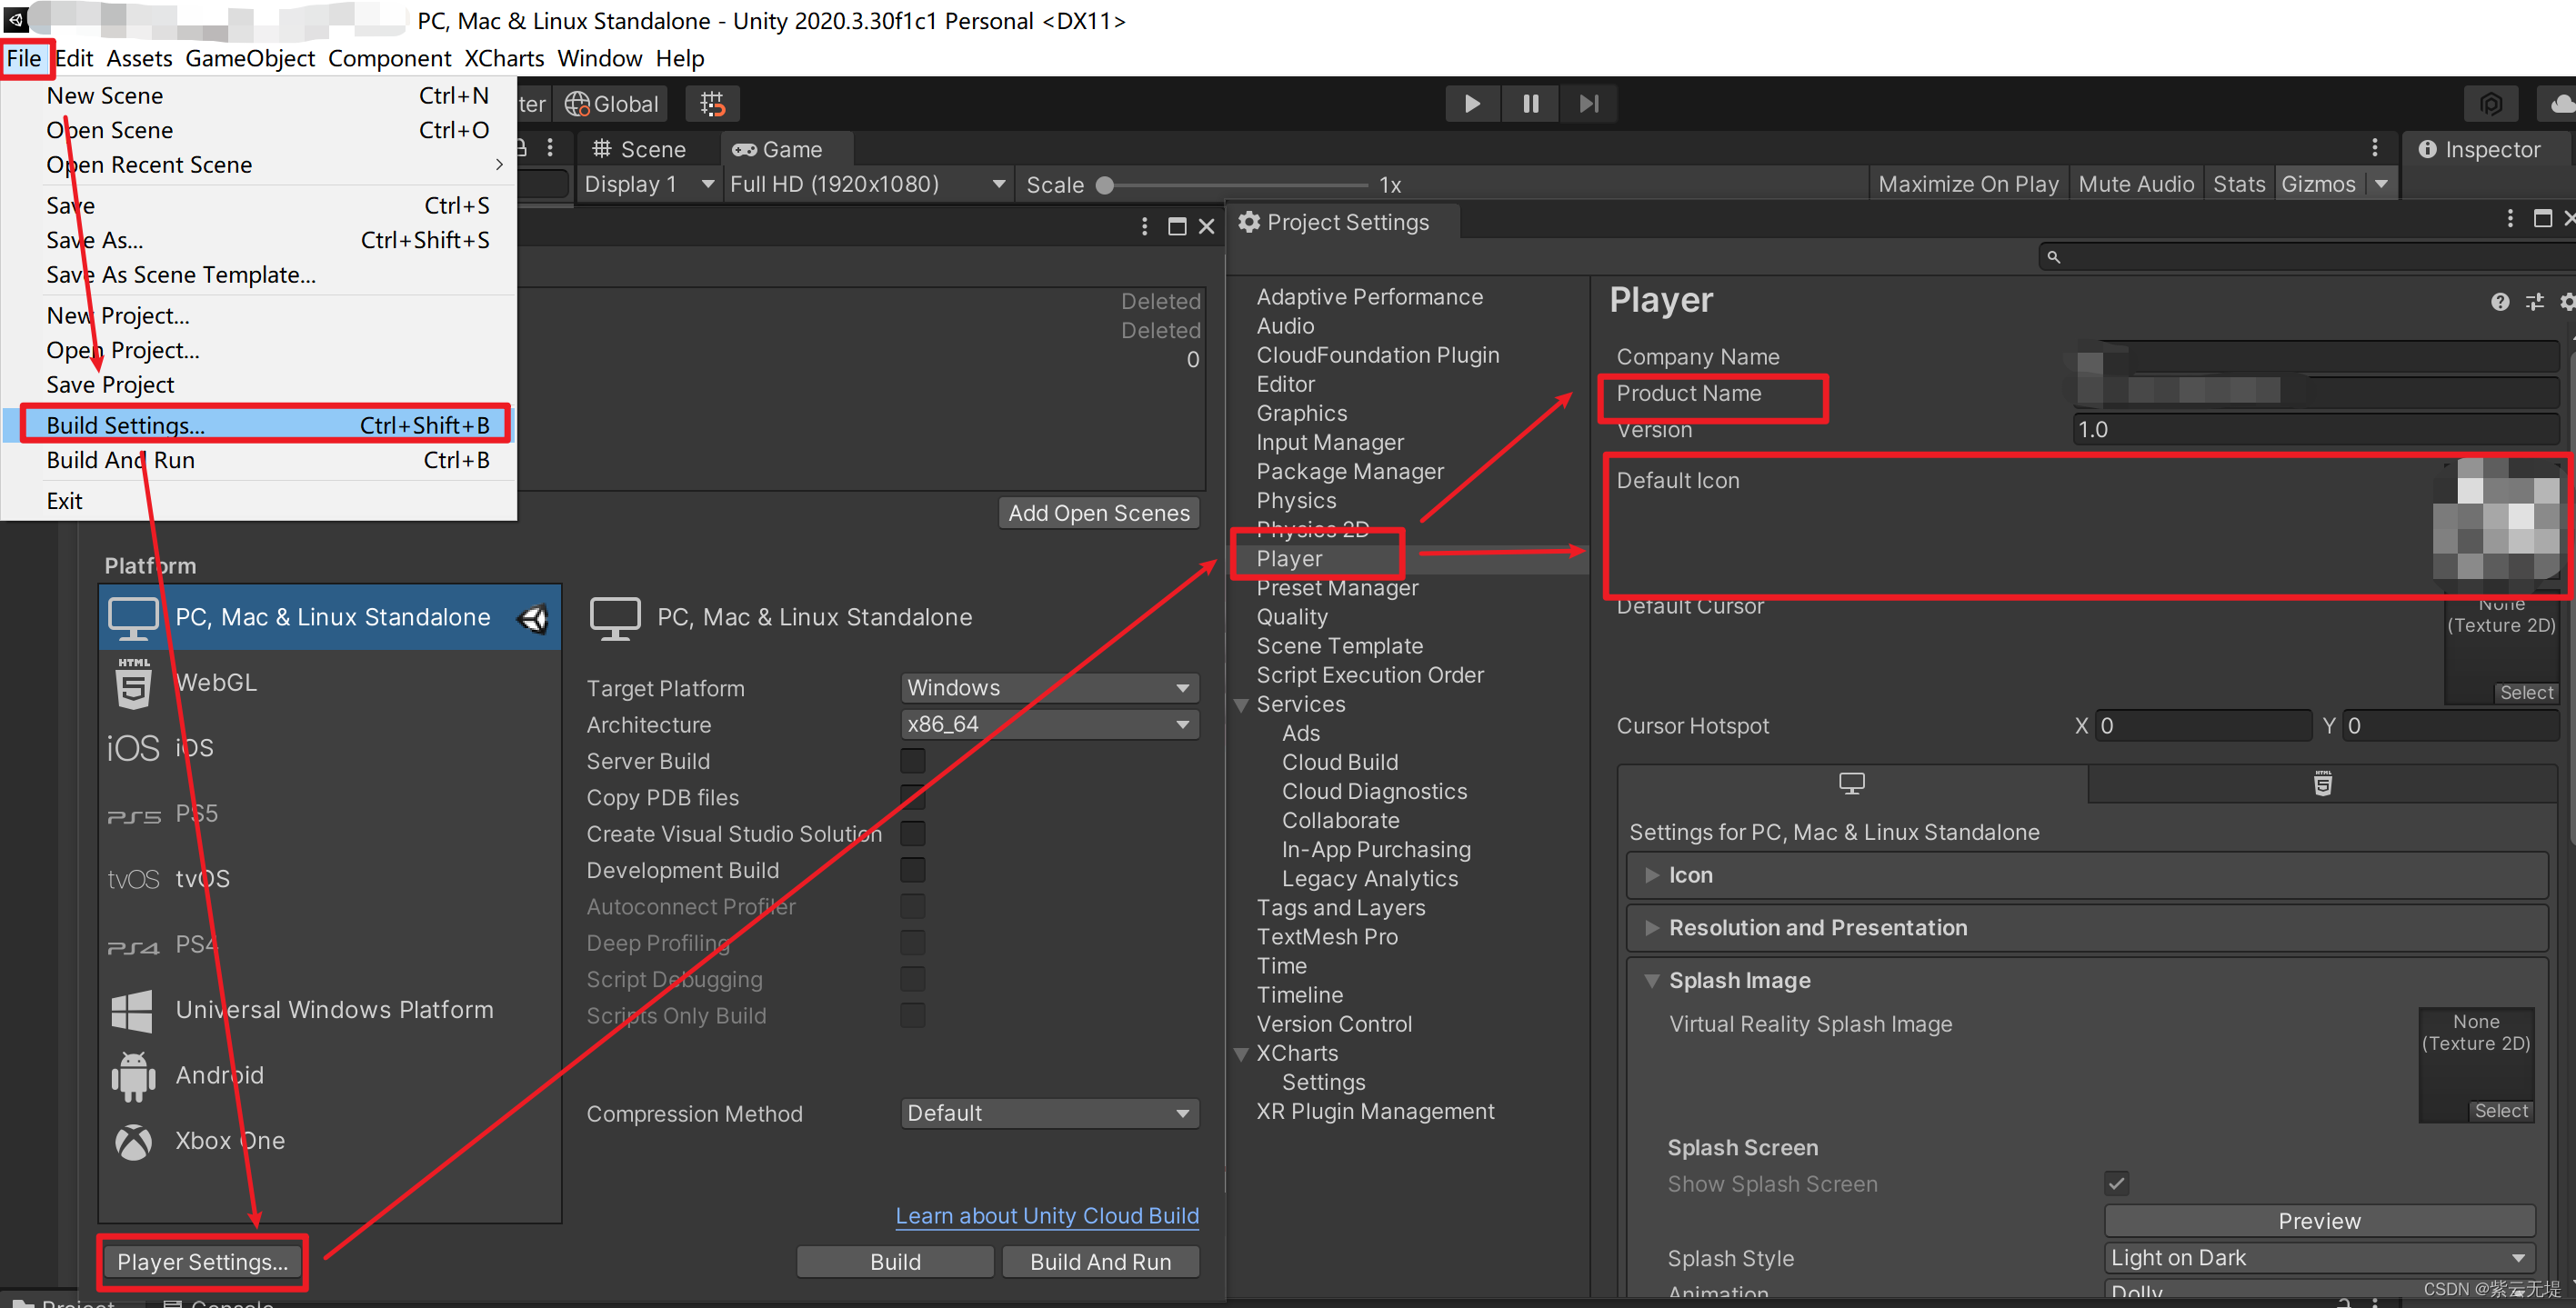
Task: Open the Window menu
Action: click(599, 58)
